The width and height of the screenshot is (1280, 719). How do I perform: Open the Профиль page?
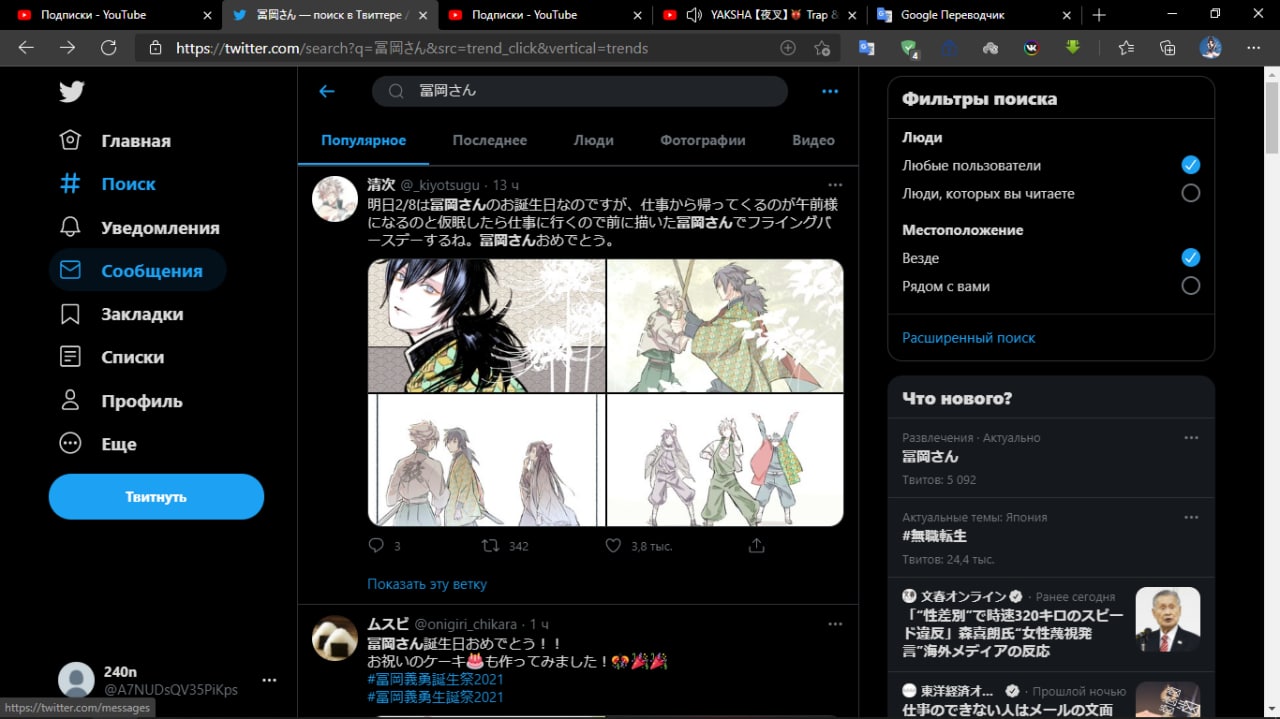click(x=121, y=401)
